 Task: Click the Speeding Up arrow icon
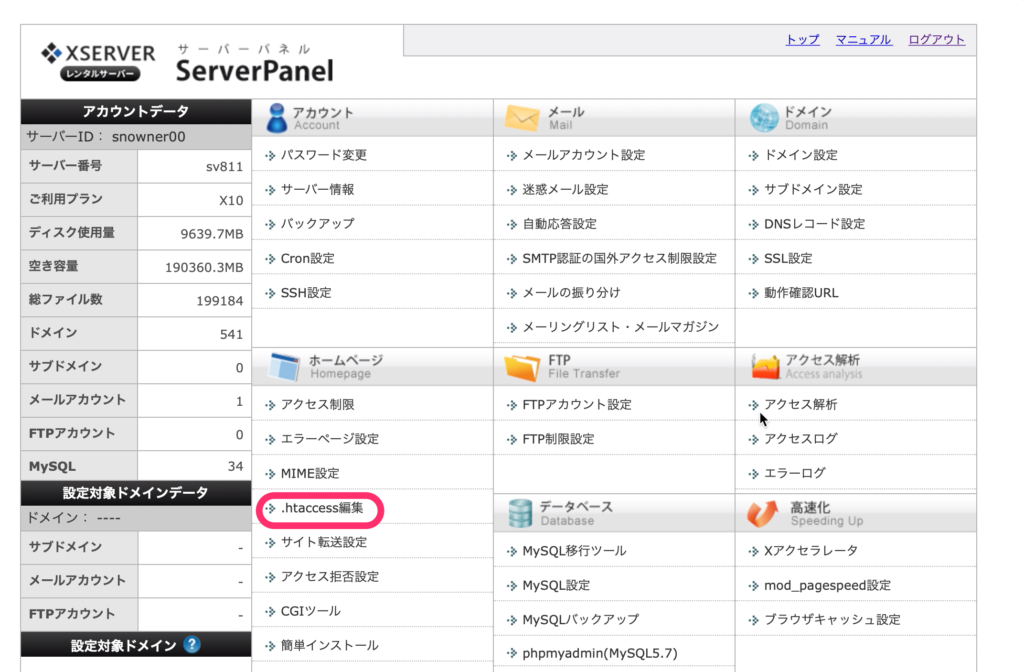tap(763, 513)
